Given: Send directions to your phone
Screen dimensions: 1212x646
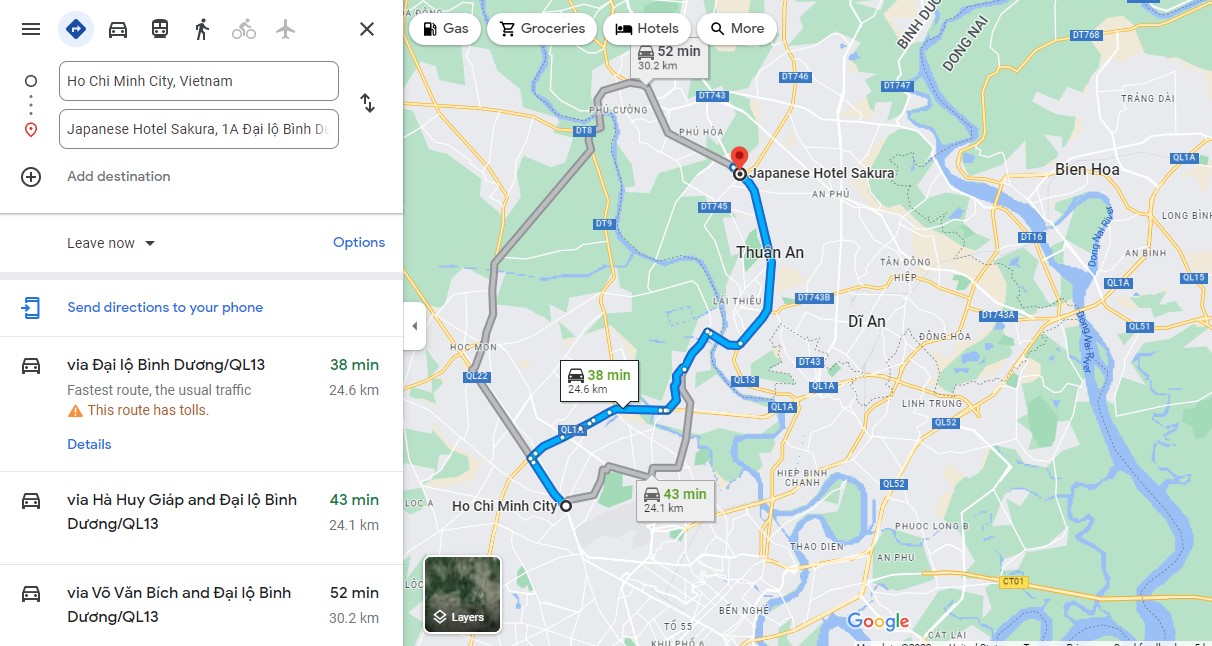Looking at the screenshot, I should [x=165, y=307].
